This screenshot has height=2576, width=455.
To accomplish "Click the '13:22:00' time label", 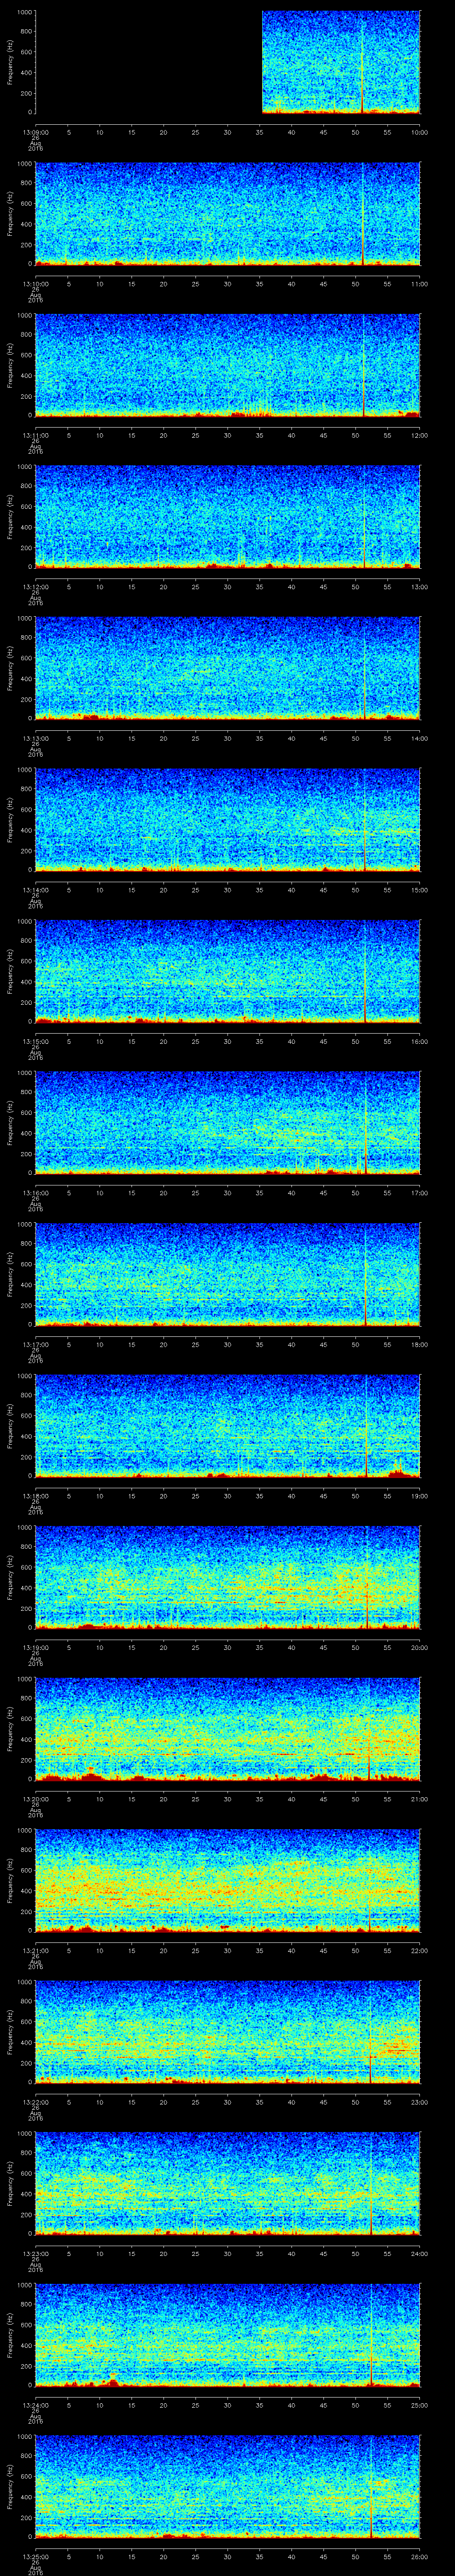I will pos(36,2102).
